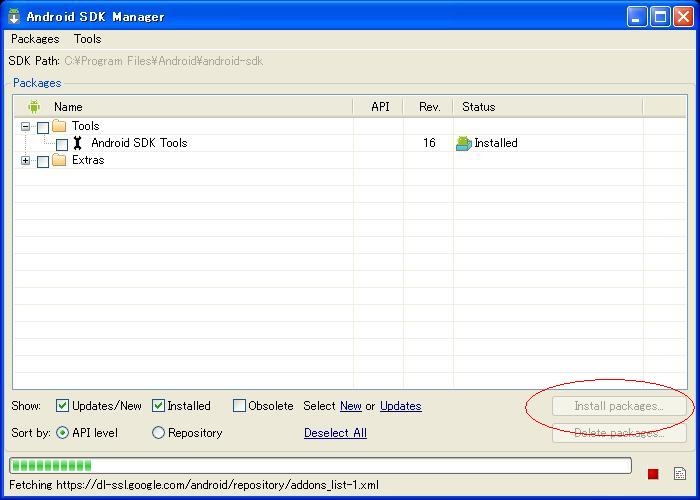Select the API level sort radio button
The image size is (700, 500).
[62, 433]
